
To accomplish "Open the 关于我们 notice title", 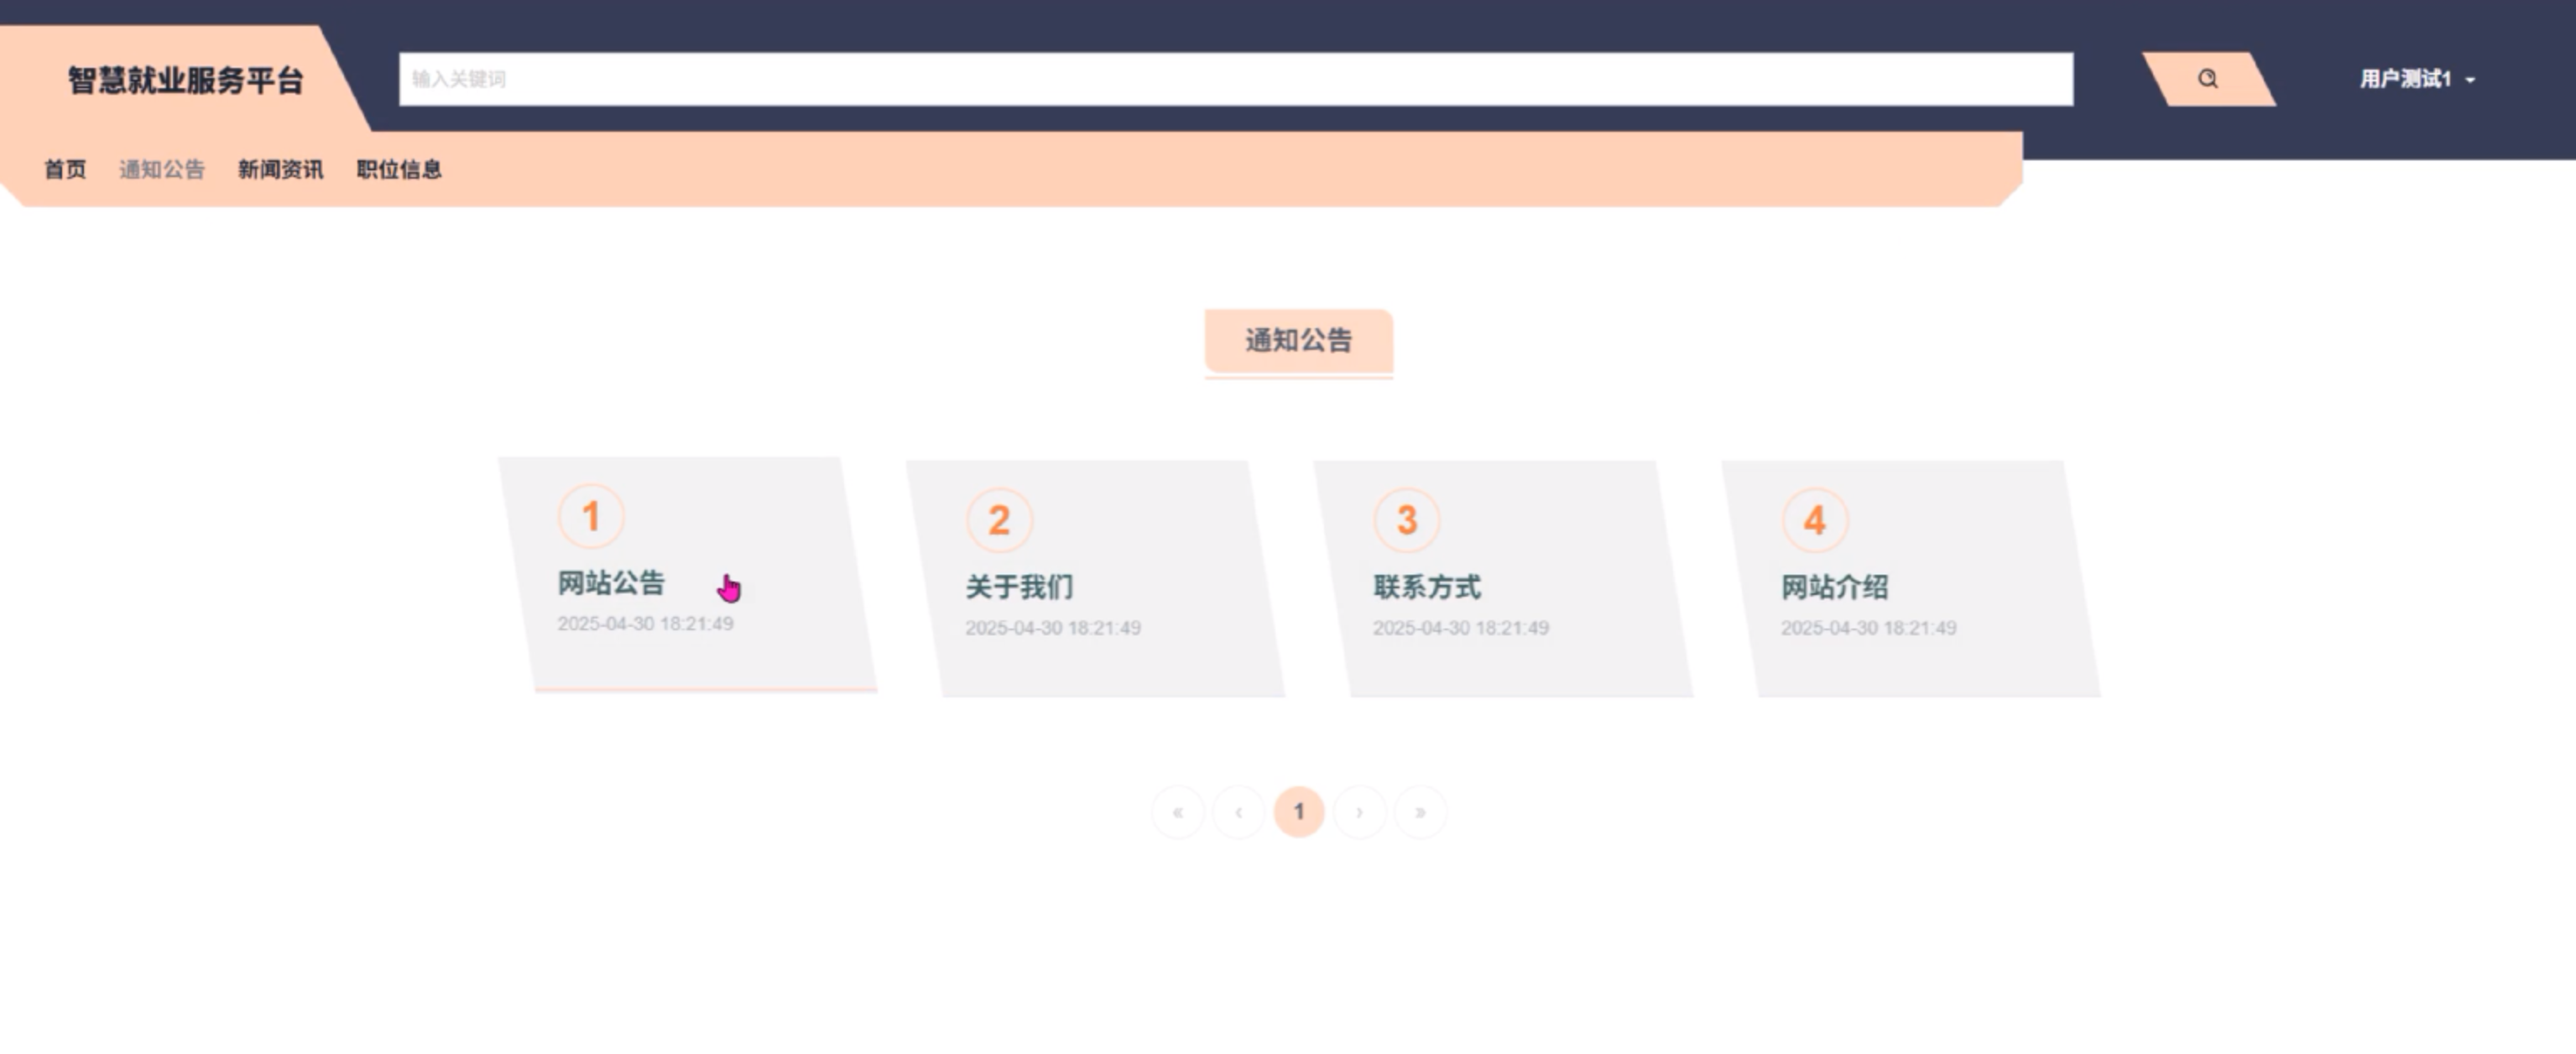I will pyautogui.click(x=1019, y=587).
